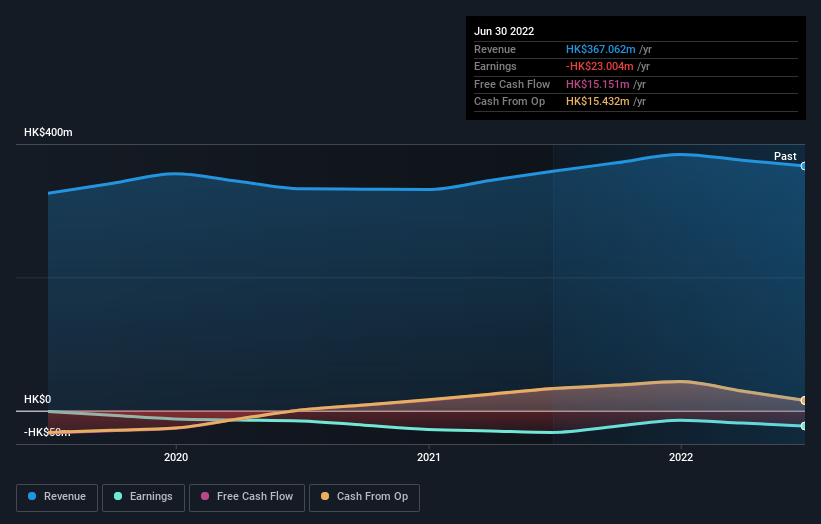
Task: Select the 2020 x-axis label
Action: coord(176,457)
